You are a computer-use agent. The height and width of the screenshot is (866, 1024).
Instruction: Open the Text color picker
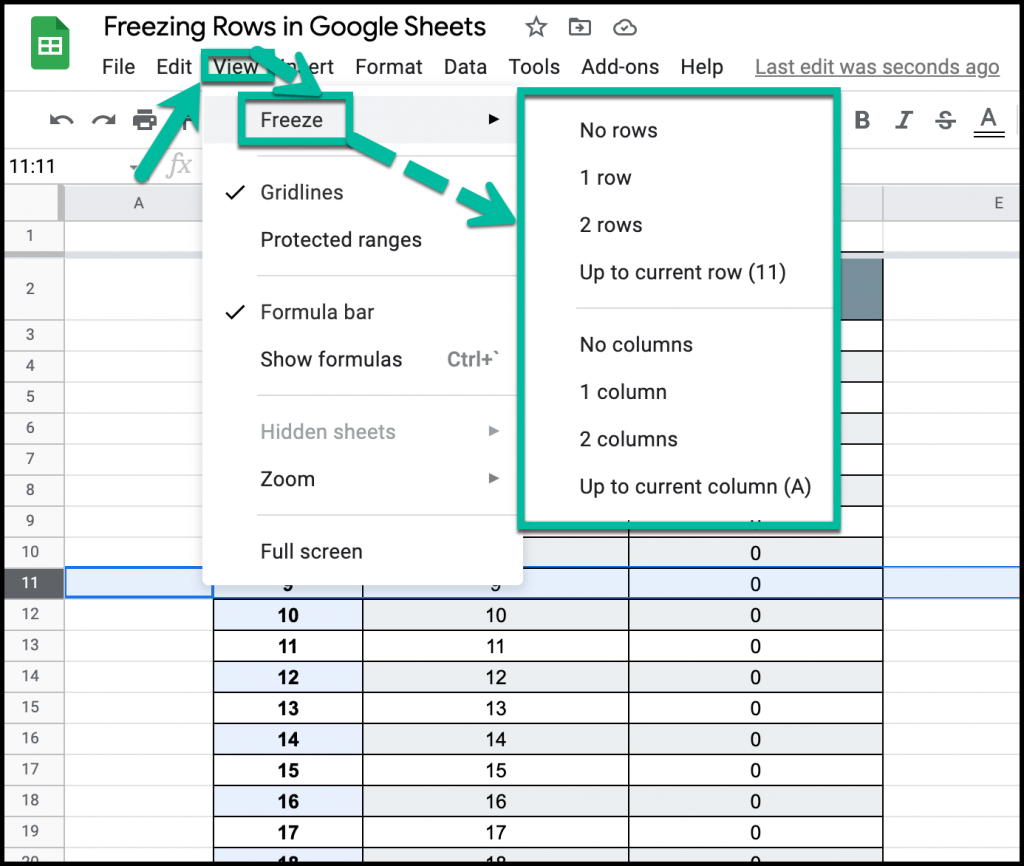click(988, 119)
